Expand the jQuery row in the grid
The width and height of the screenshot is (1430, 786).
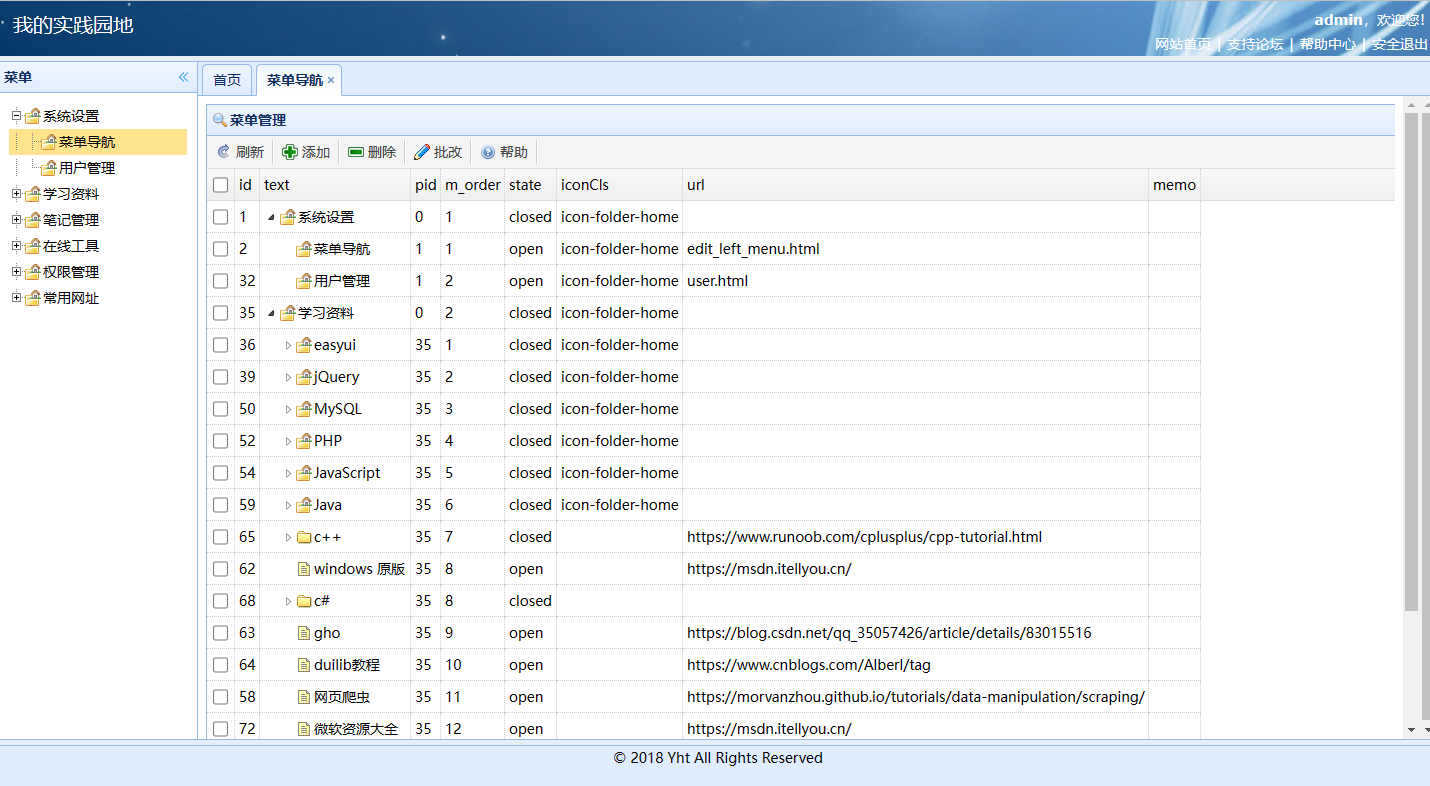click(288, 377)
